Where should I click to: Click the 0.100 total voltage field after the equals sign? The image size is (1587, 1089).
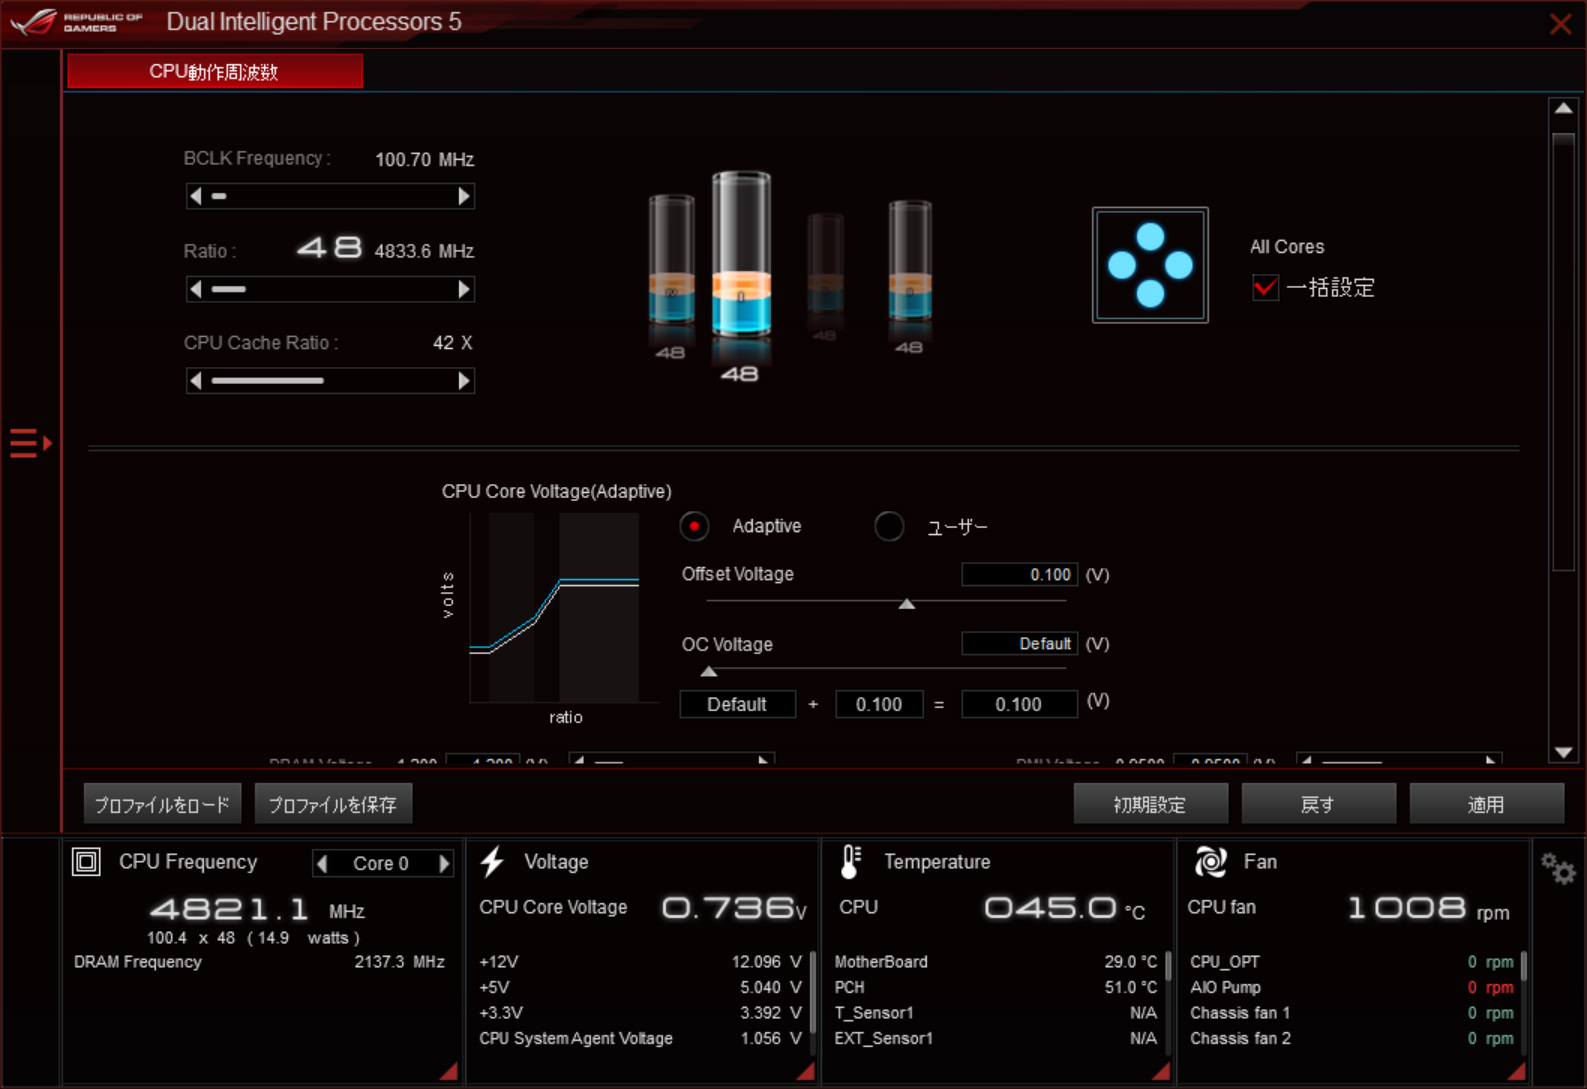point(1019,704)
